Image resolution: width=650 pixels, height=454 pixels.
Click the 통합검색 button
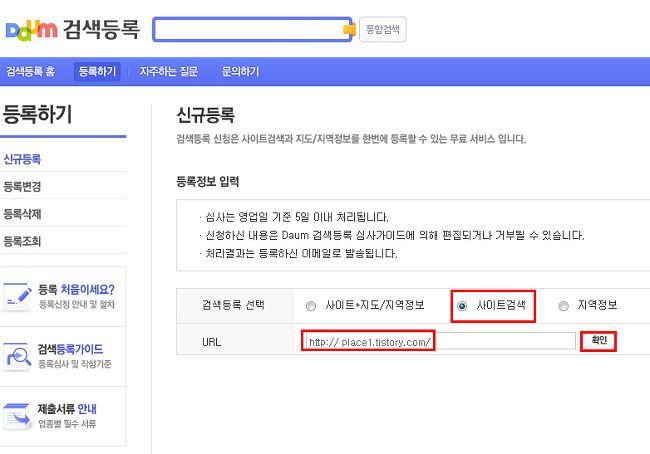tap(383, 29)
